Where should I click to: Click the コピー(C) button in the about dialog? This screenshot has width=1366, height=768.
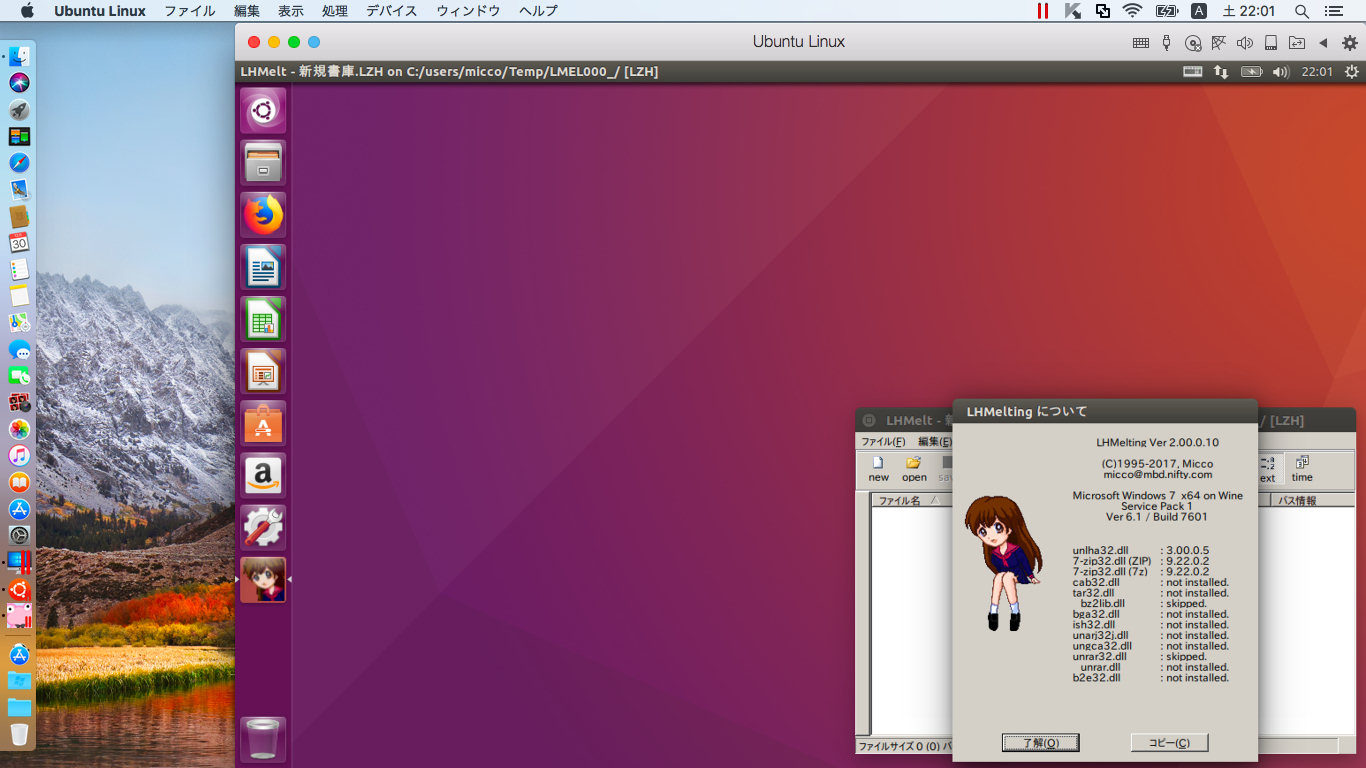coord(1169,742)
